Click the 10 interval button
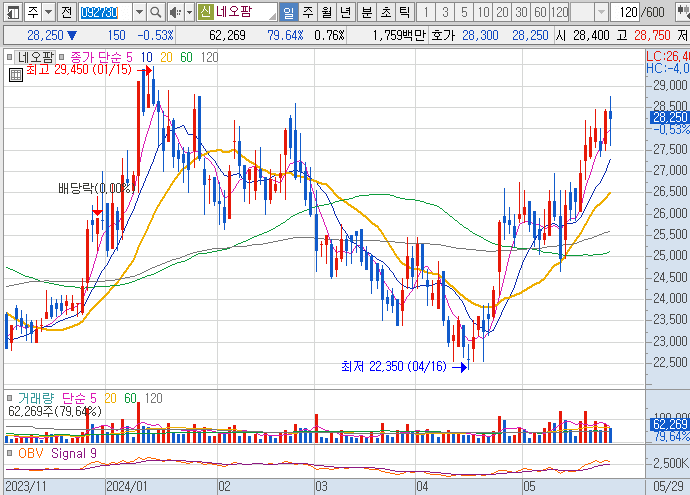 483,12
